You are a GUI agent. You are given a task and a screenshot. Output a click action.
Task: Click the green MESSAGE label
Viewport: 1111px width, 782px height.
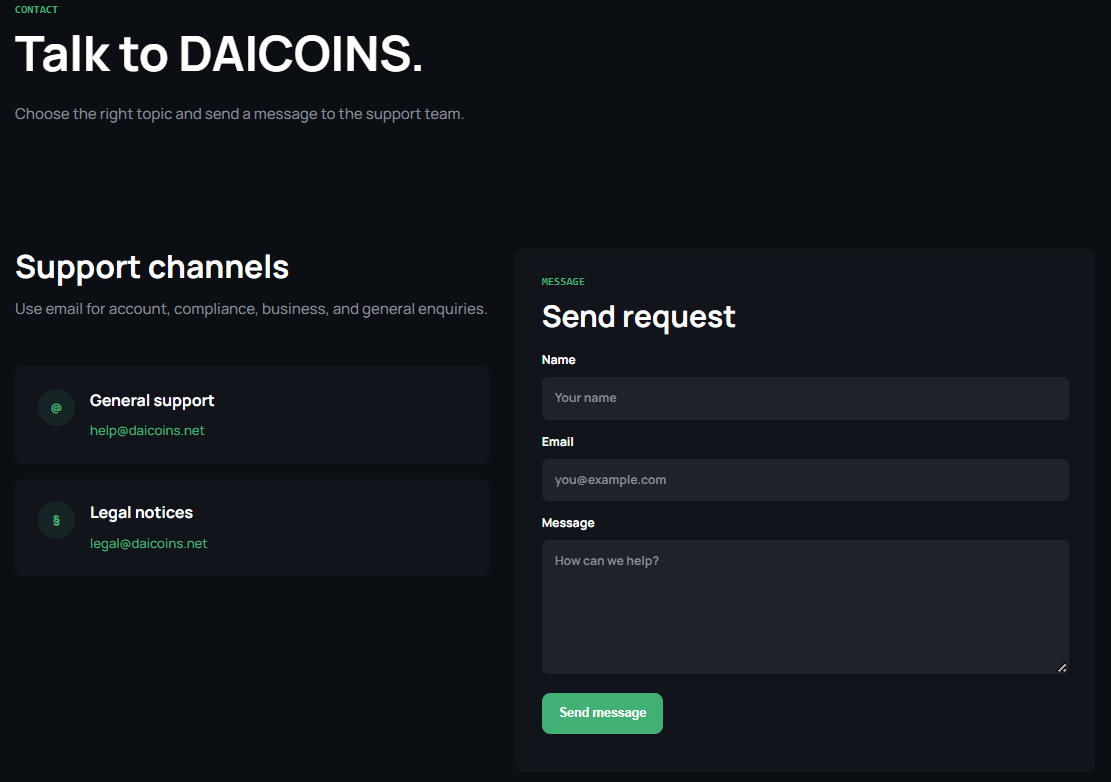(x=563, y=282)
